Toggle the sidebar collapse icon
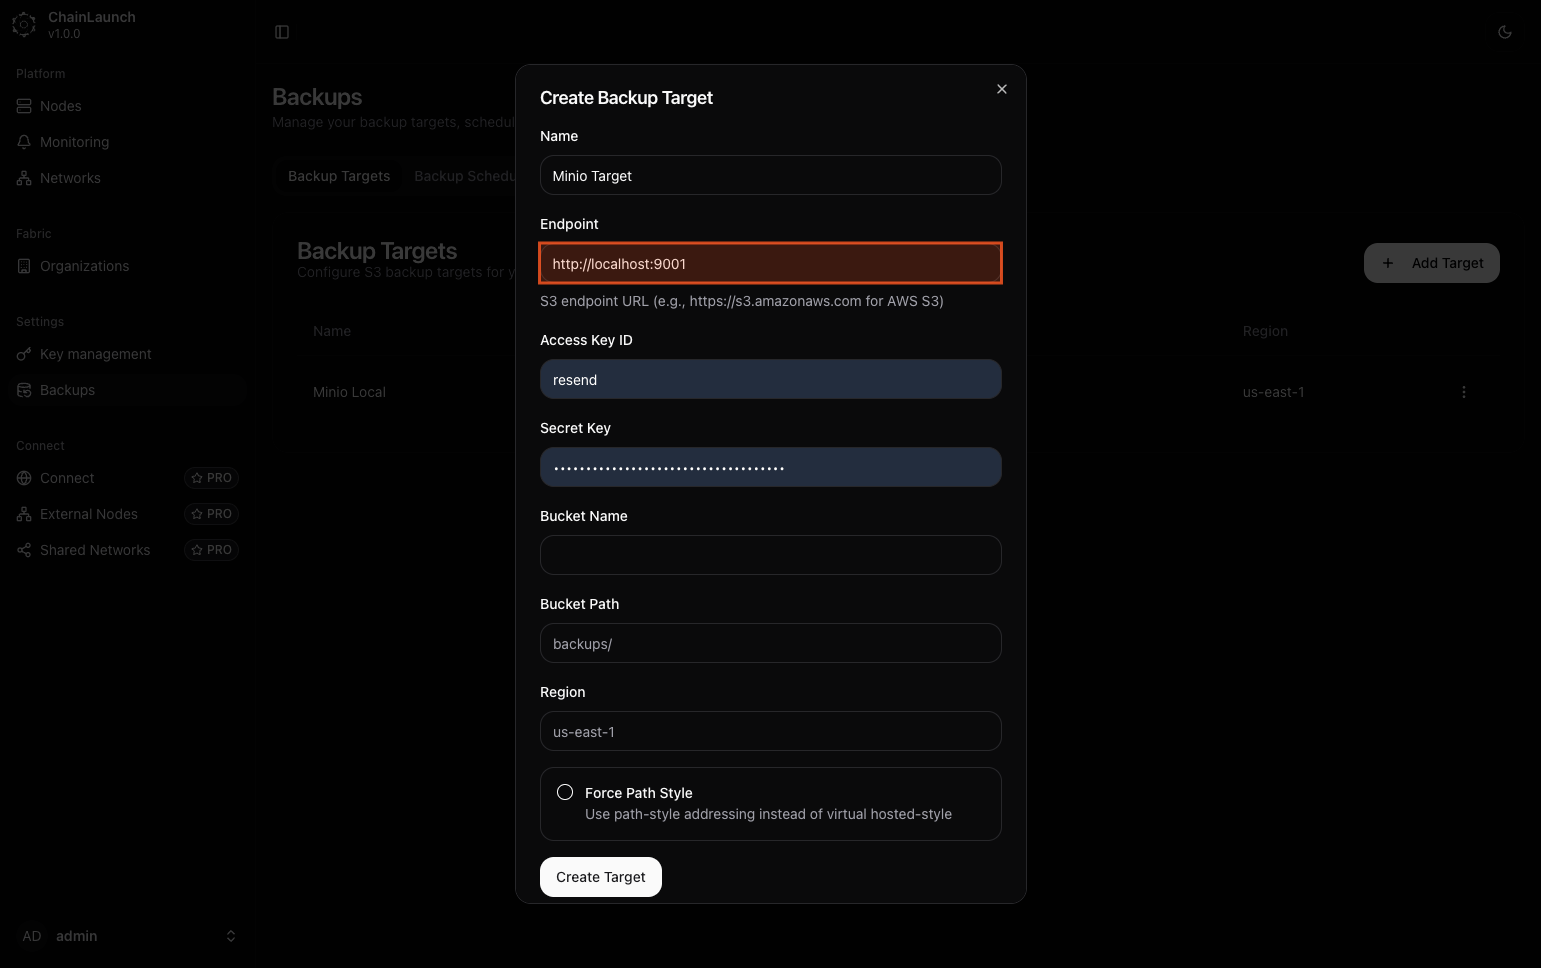Screen dimensions: 1541x968 tap(282, 32)
